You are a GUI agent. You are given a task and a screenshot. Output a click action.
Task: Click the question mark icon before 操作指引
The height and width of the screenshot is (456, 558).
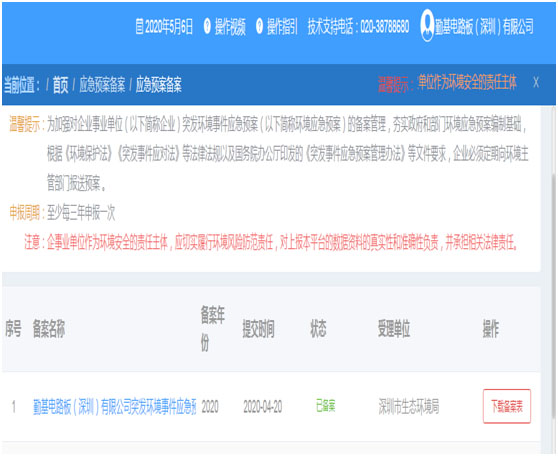(x=259, y=26)
